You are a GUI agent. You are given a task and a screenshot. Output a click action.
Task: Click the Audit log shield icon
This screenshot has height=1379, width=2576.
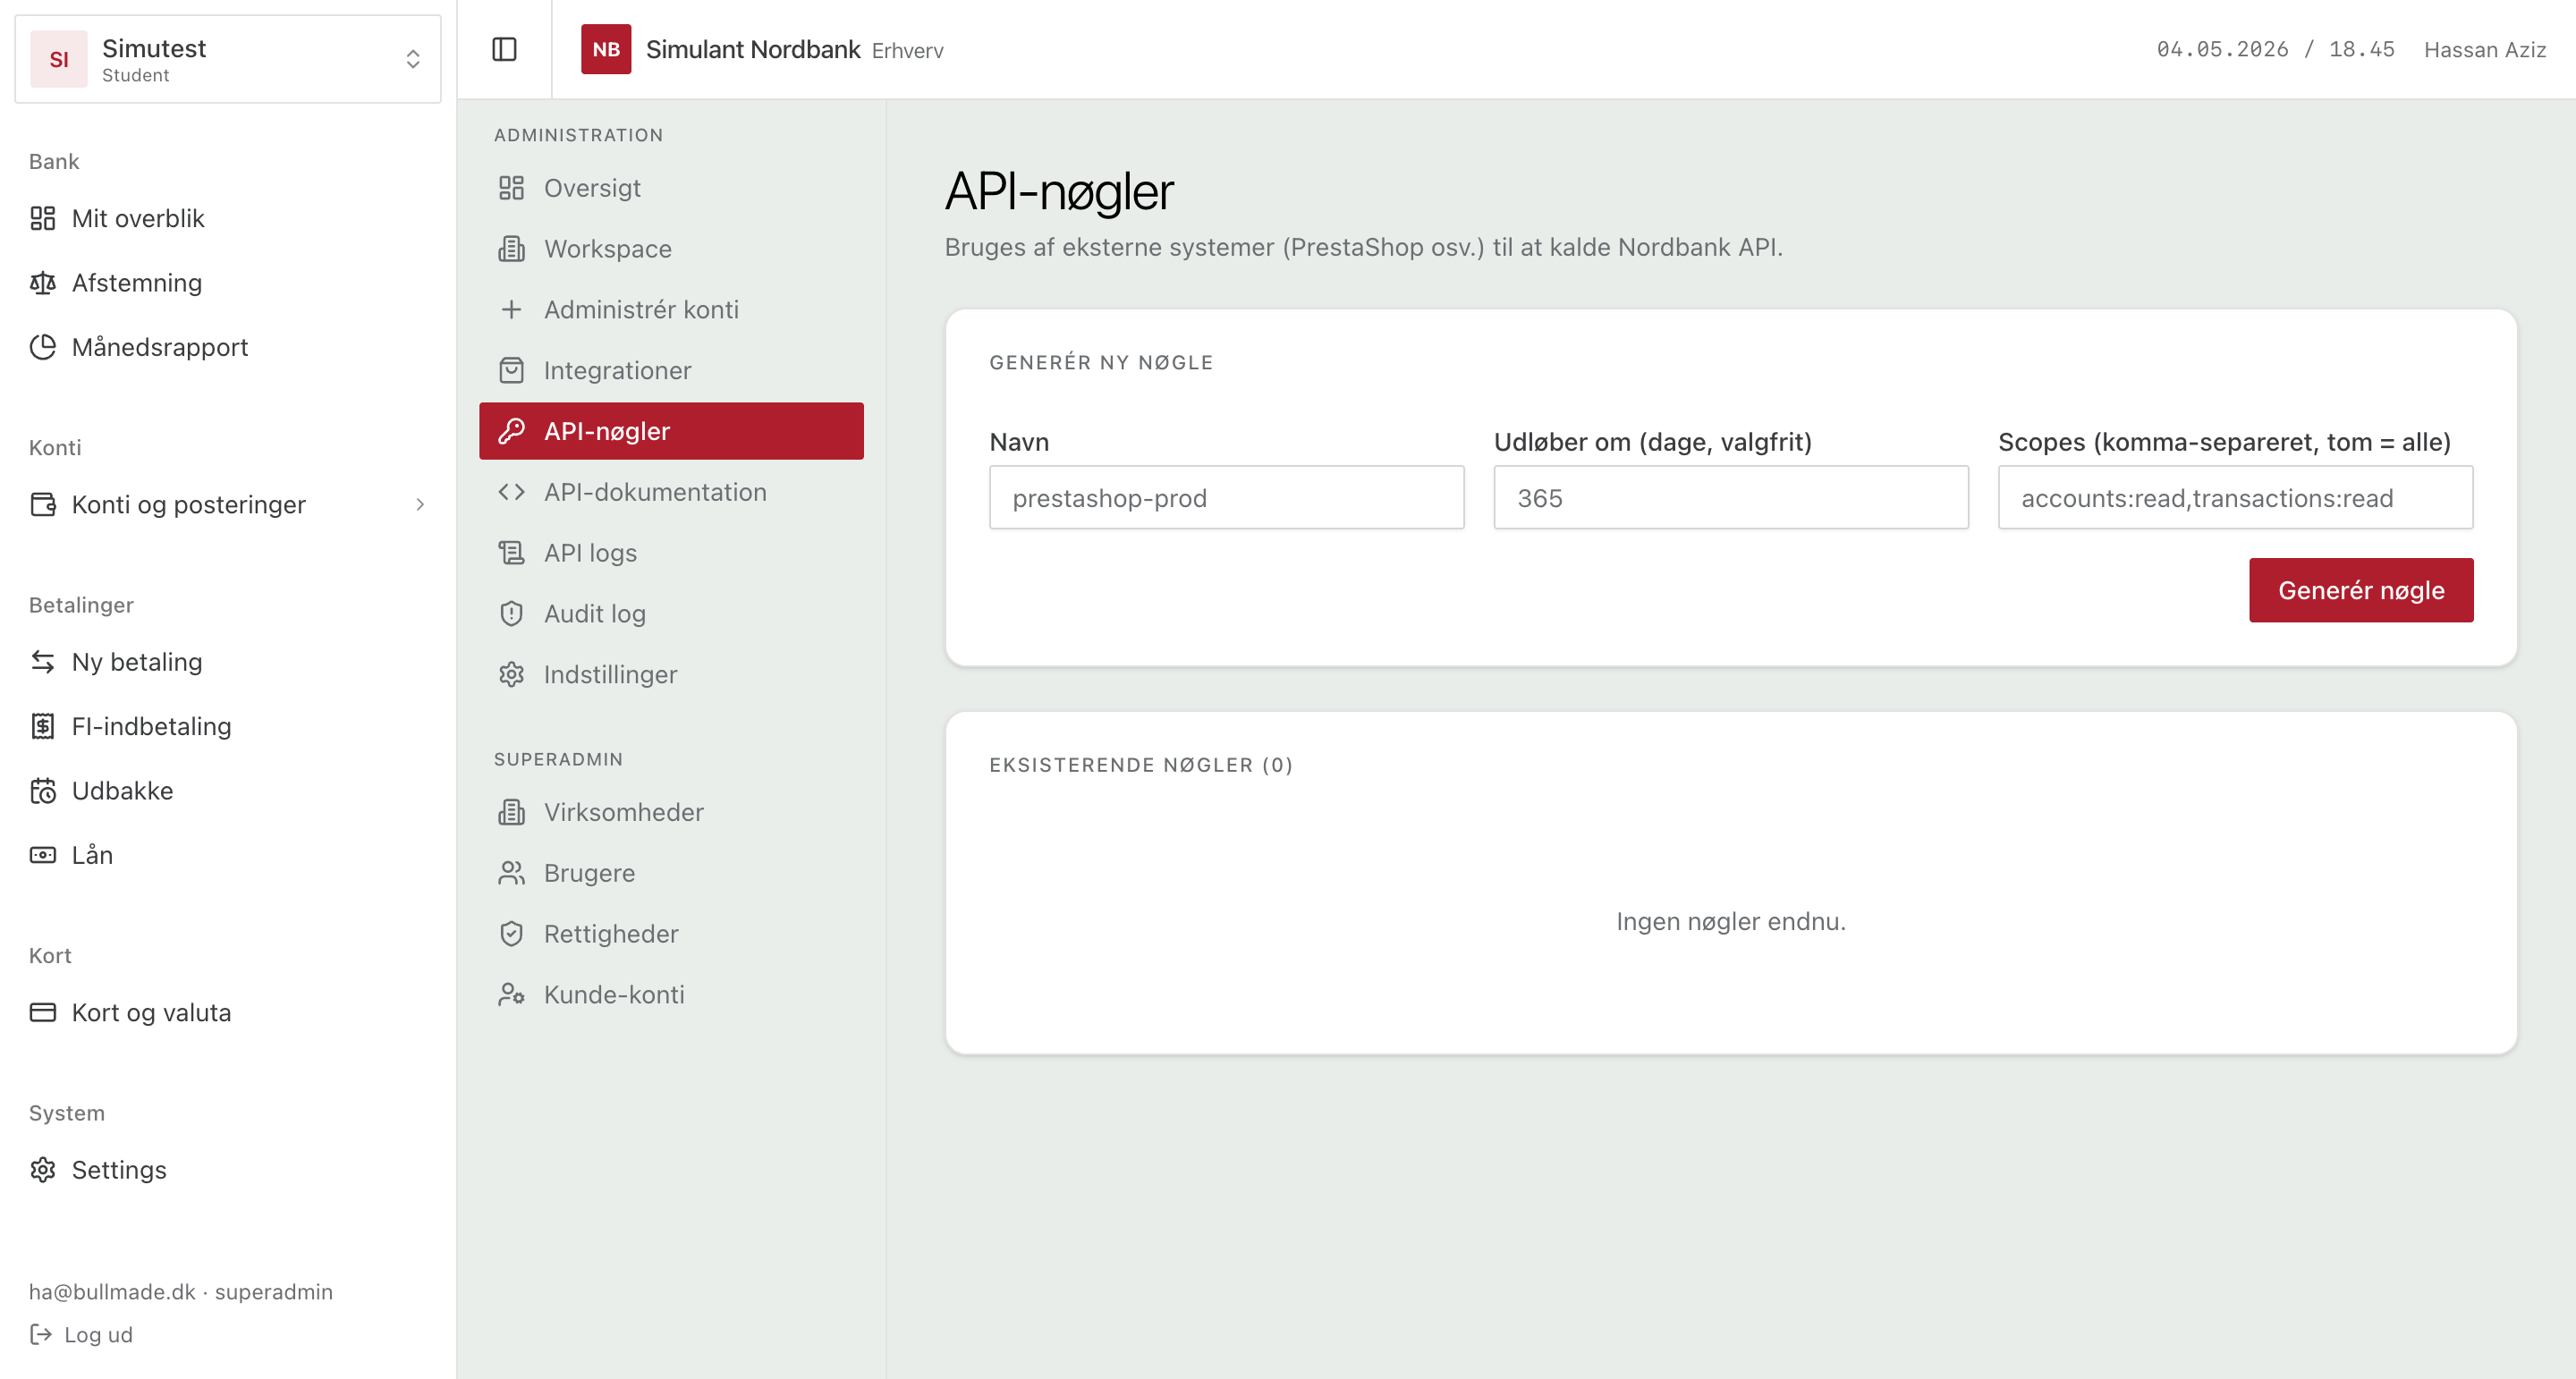tap(511, 614)
